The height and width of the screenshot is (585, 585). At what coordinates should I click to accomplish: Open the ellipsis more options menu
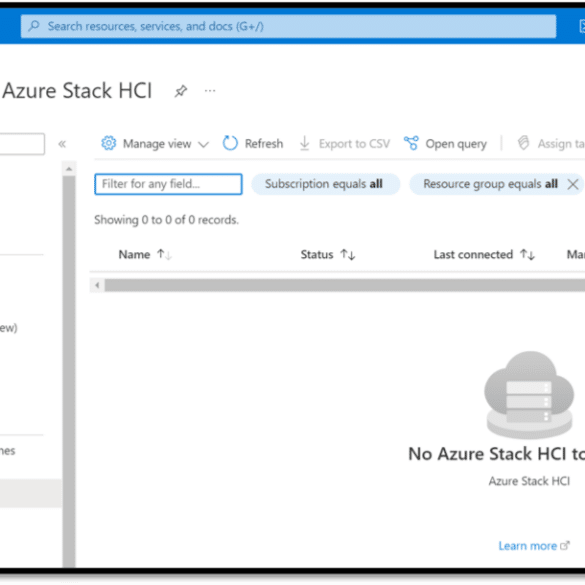[210, 91]
